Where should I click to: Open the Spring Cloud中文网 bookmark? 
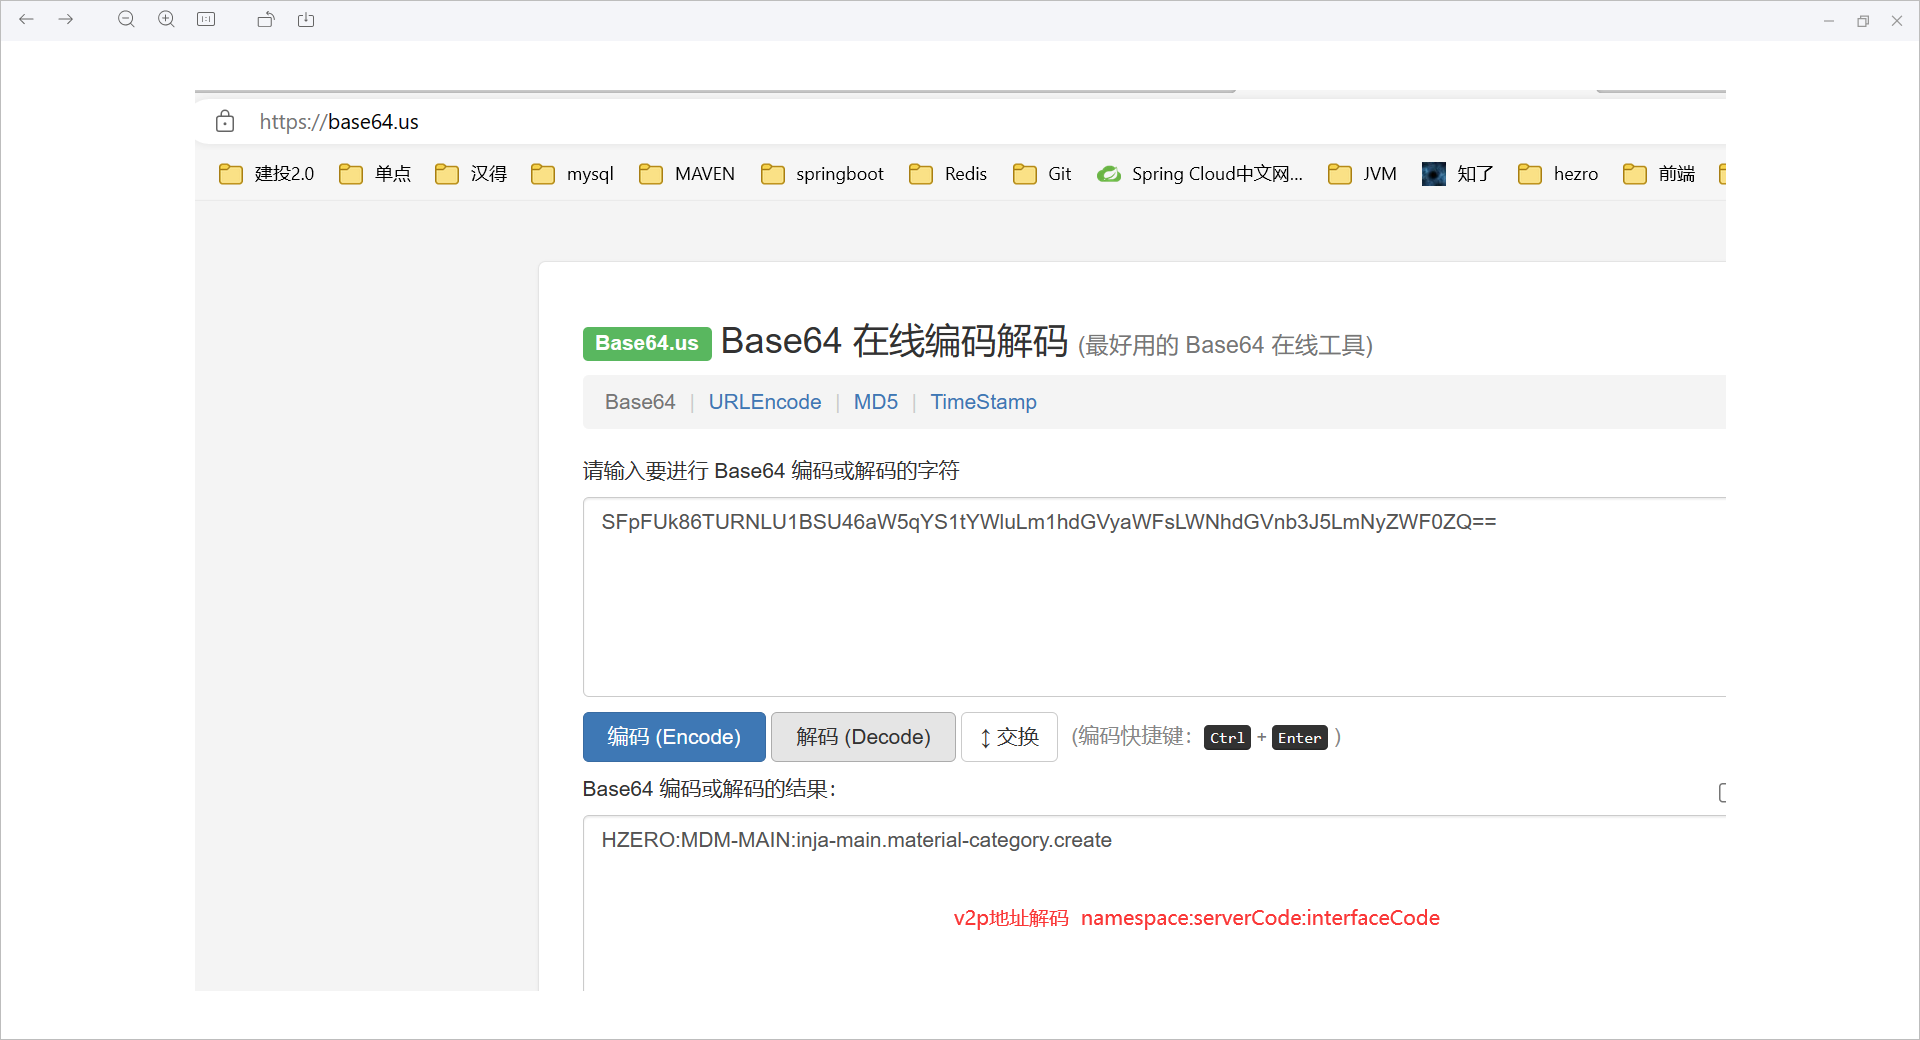1200,174
